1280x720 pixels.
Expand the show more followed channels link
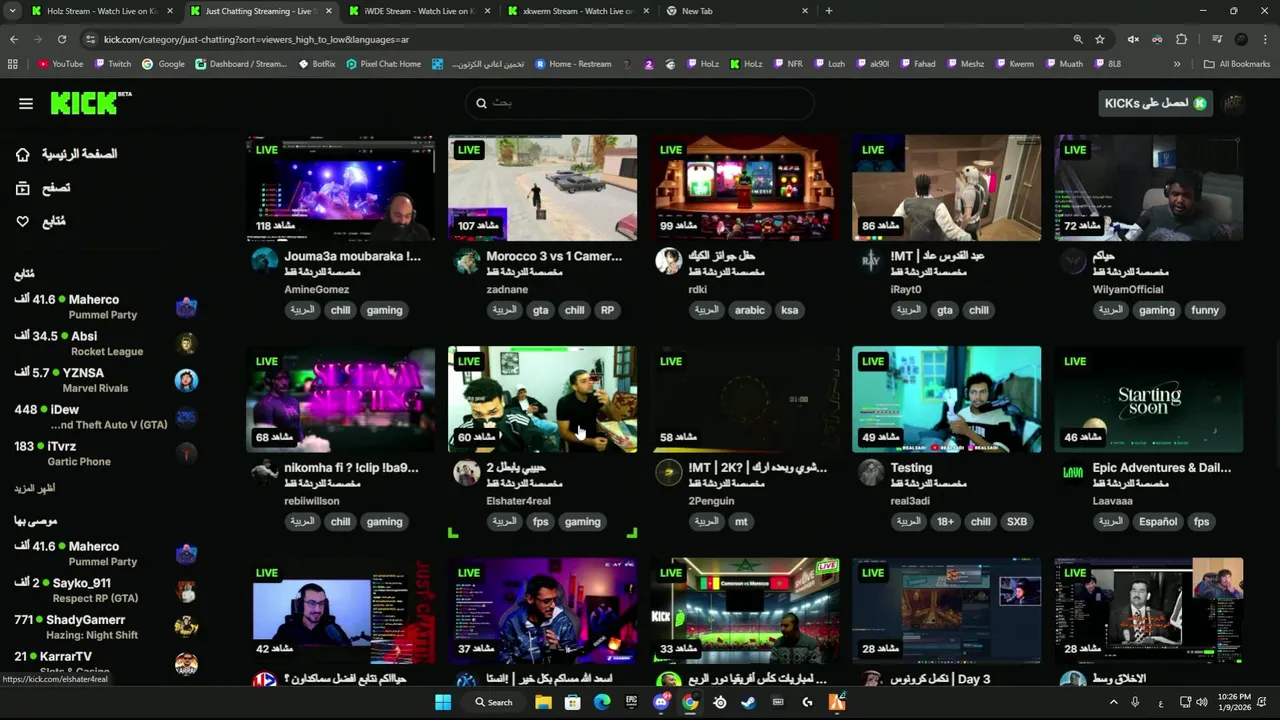click(35, 488)
